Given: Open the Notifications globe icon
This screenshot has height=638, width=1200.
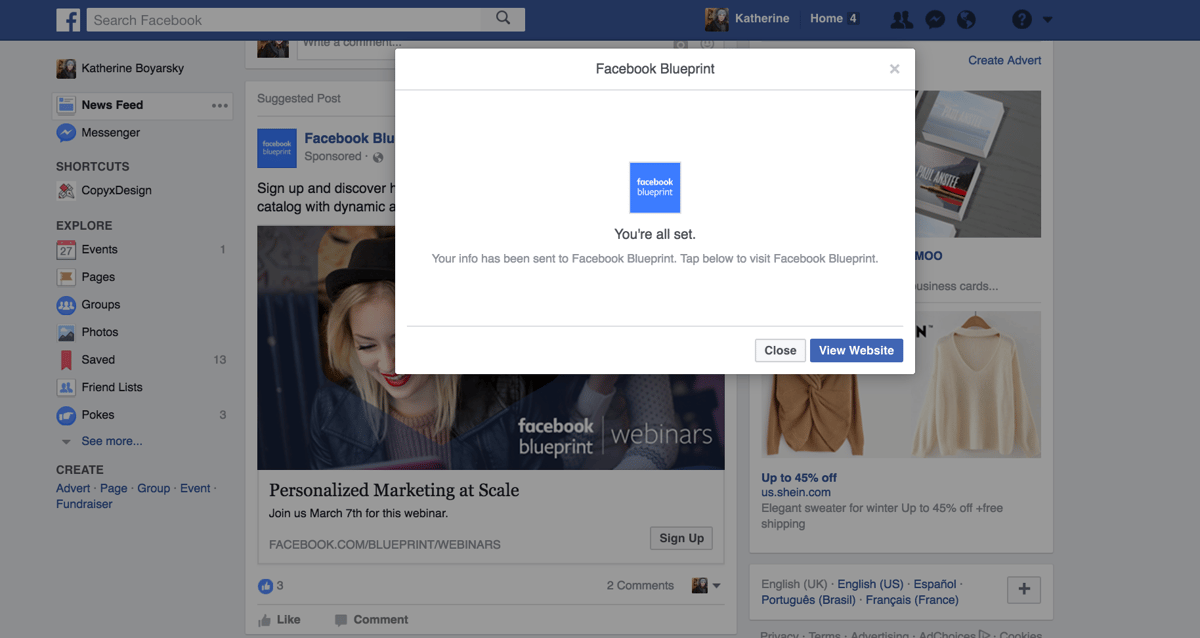Looking at the screenshot, I should (x=966, y=19).
